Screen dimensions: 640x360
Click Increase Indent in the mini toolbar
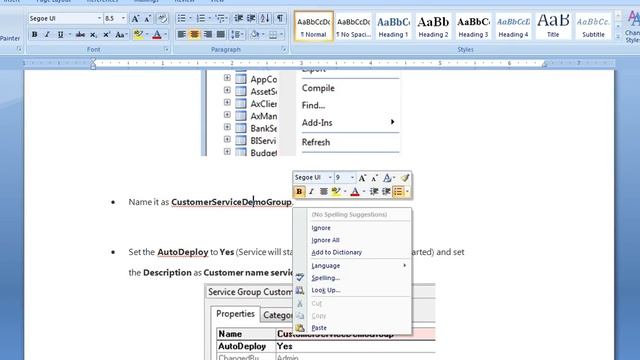click(x=386, y=191)
